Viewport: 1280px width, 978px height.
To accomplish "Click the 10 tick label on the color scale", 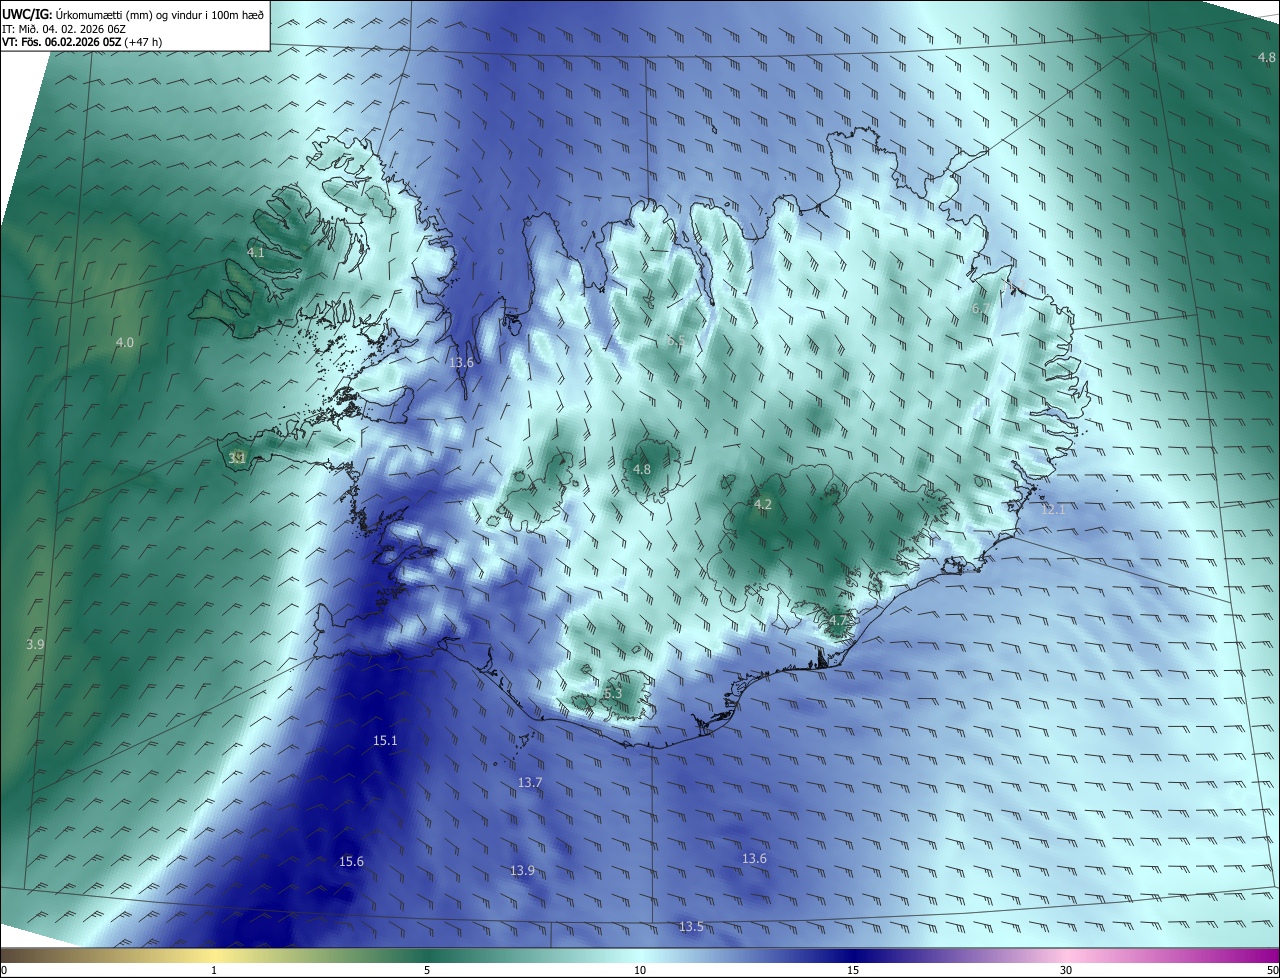I will coord(640,970).
